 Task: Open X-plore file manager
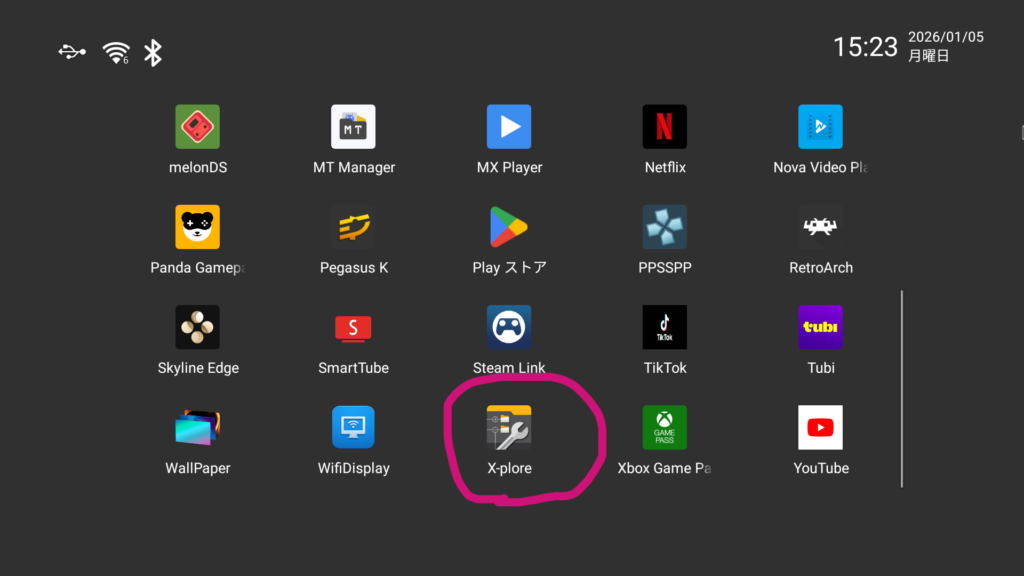tap(509, 427)
